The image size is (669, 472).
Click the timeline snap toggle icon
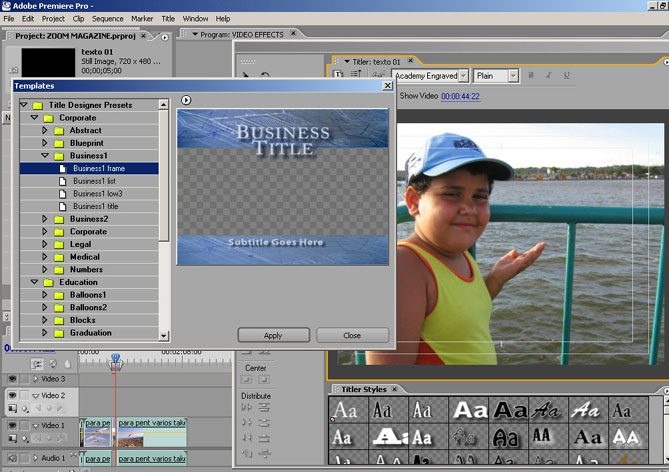click(37, 364)
